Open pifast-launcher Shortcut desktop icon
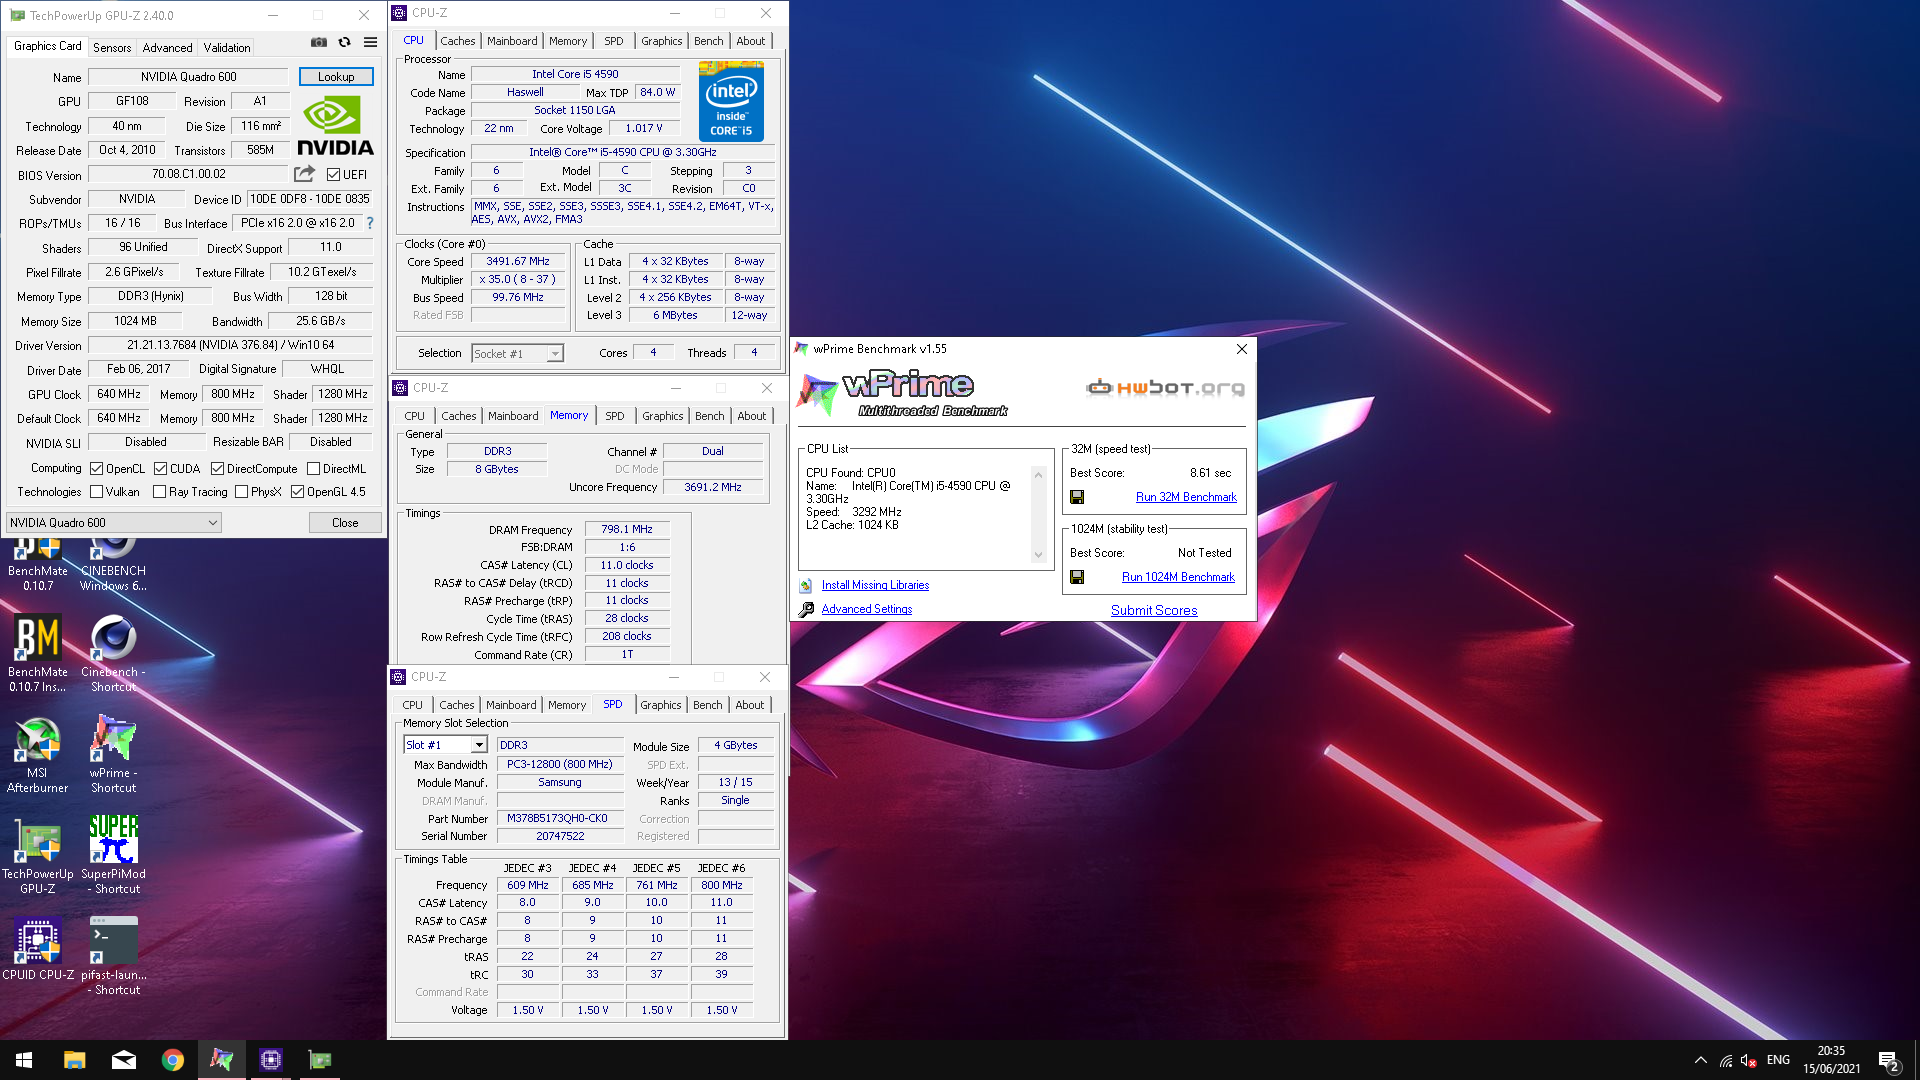The image size is (1920, 1080). click(113, 956)
